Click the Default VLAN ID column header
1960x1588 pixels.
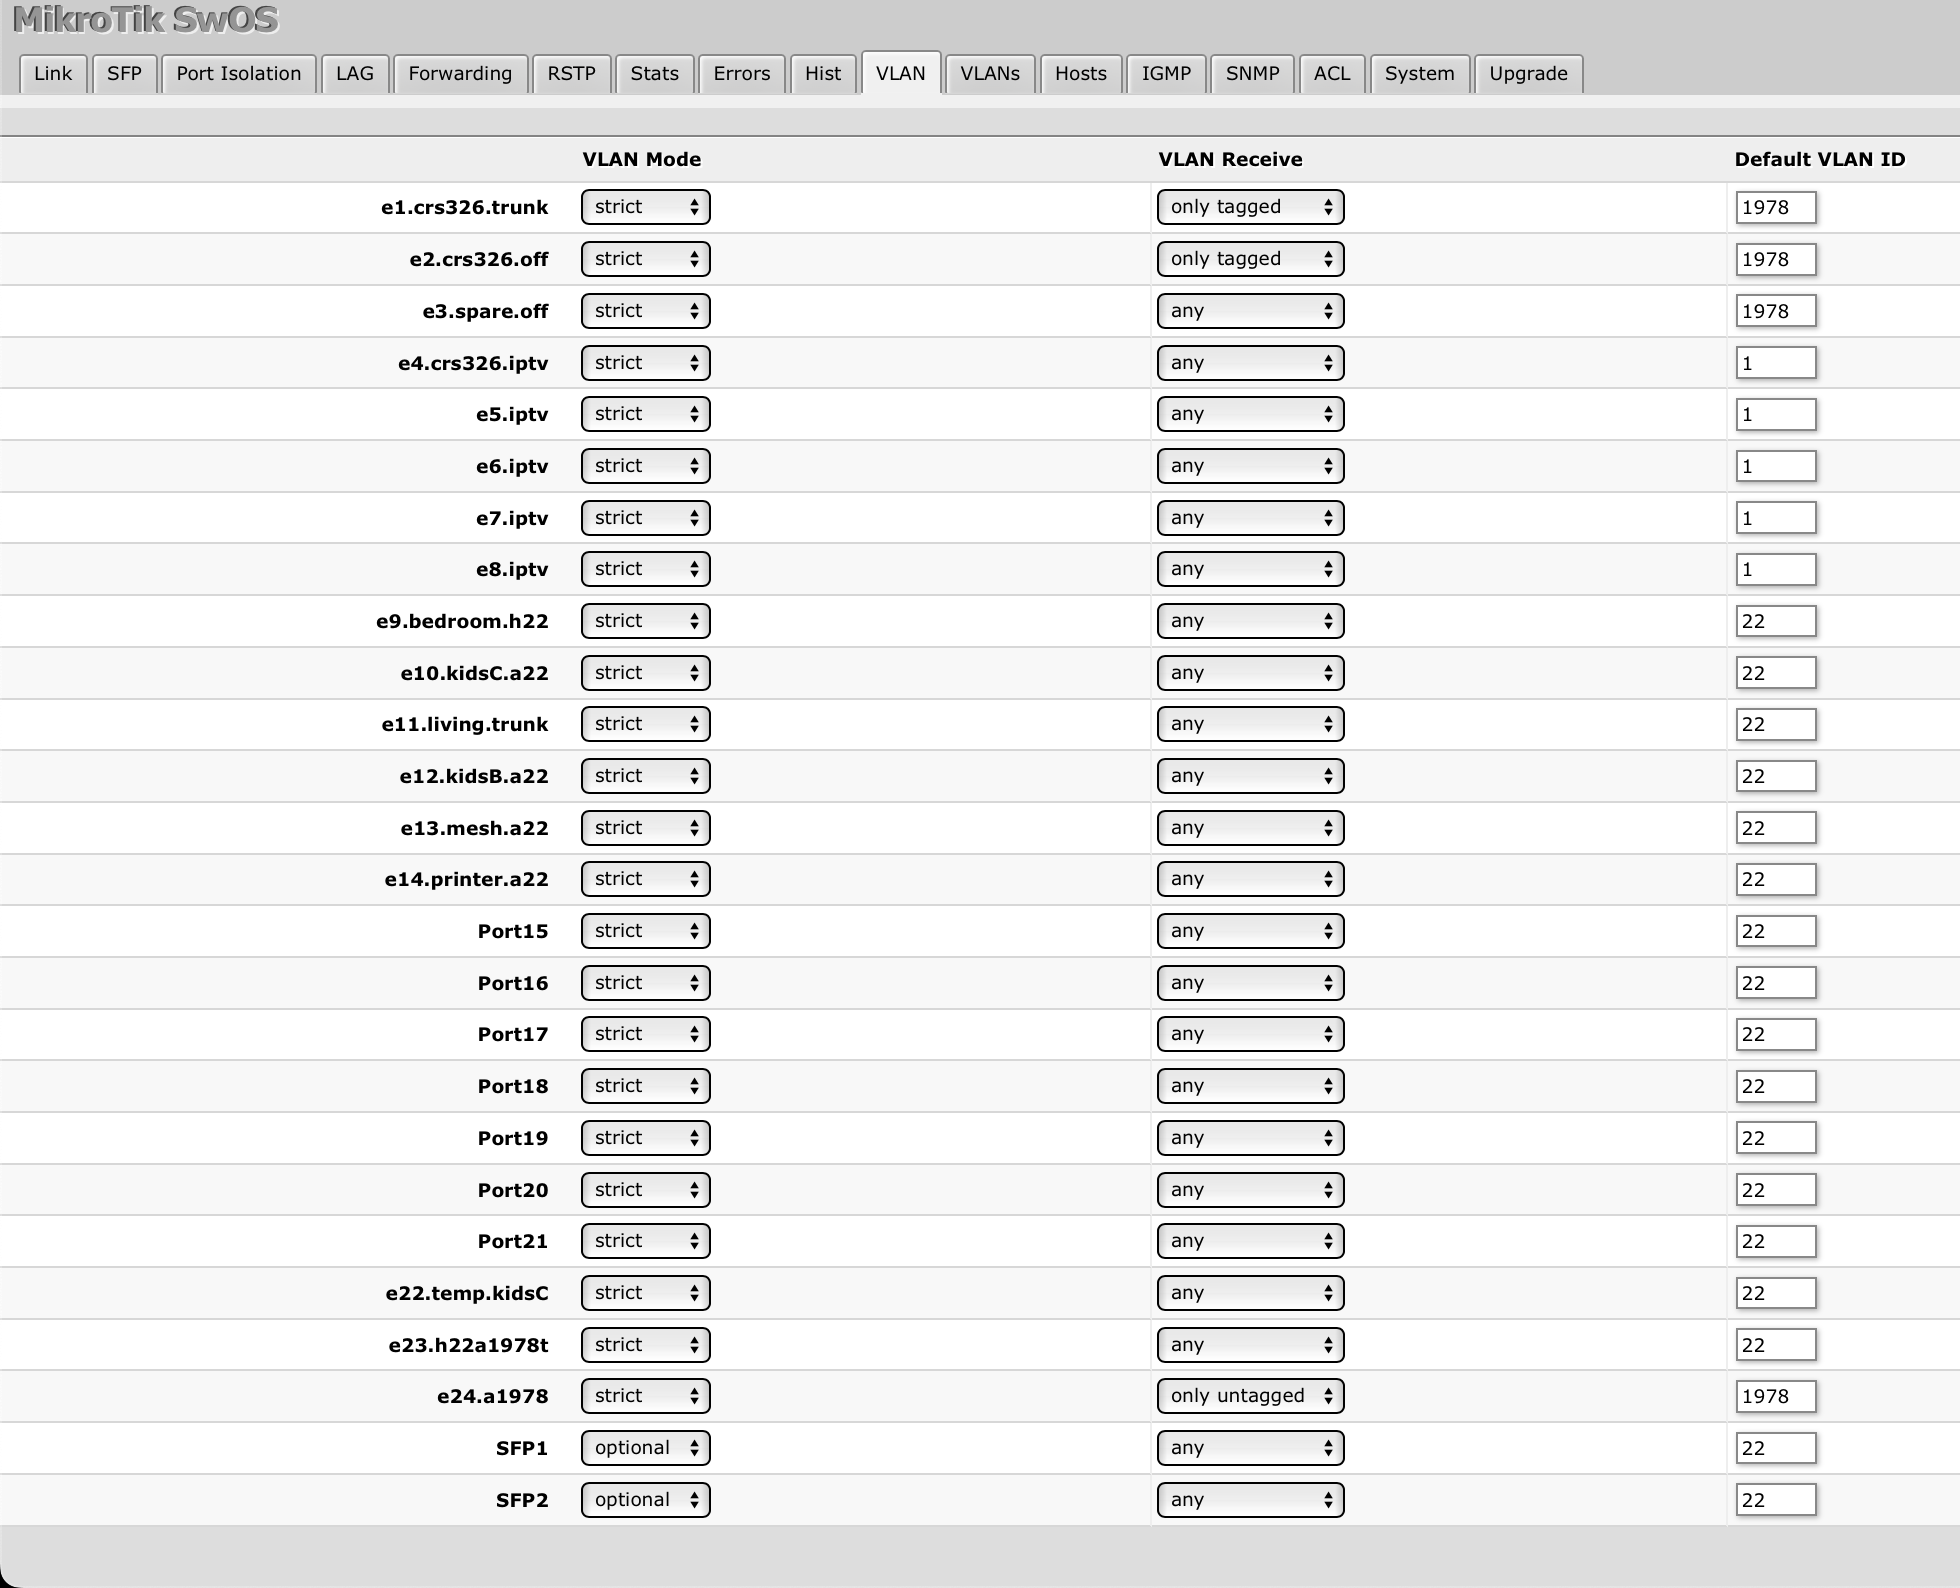click(1820, 159)
